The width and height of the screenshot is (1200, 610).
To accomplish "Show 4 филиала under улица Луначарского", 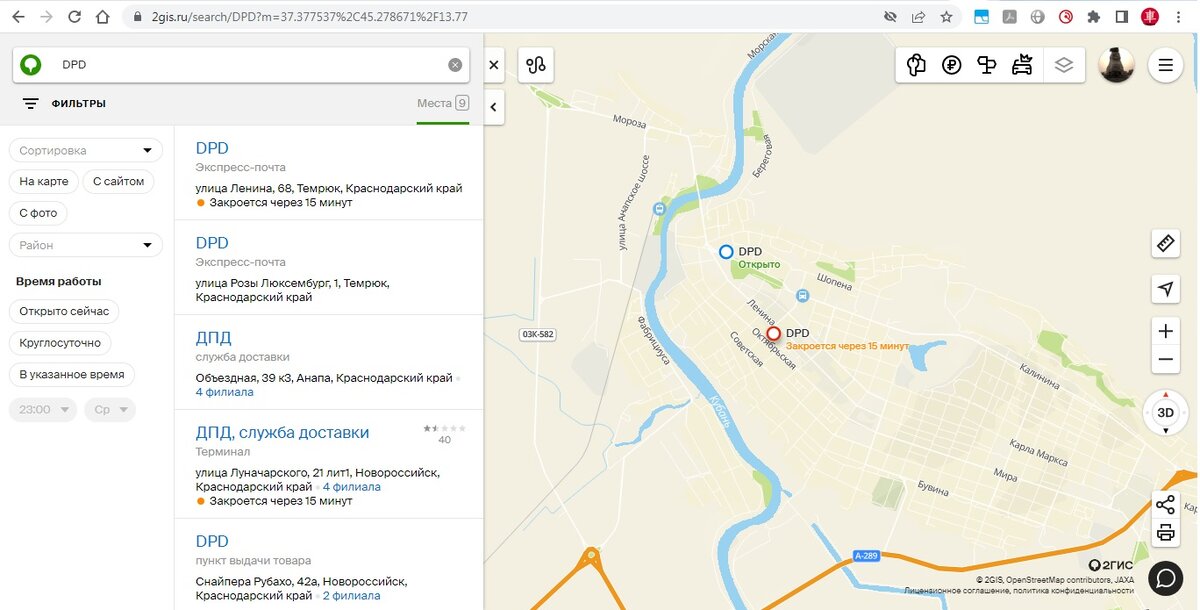I will [351, 487].
